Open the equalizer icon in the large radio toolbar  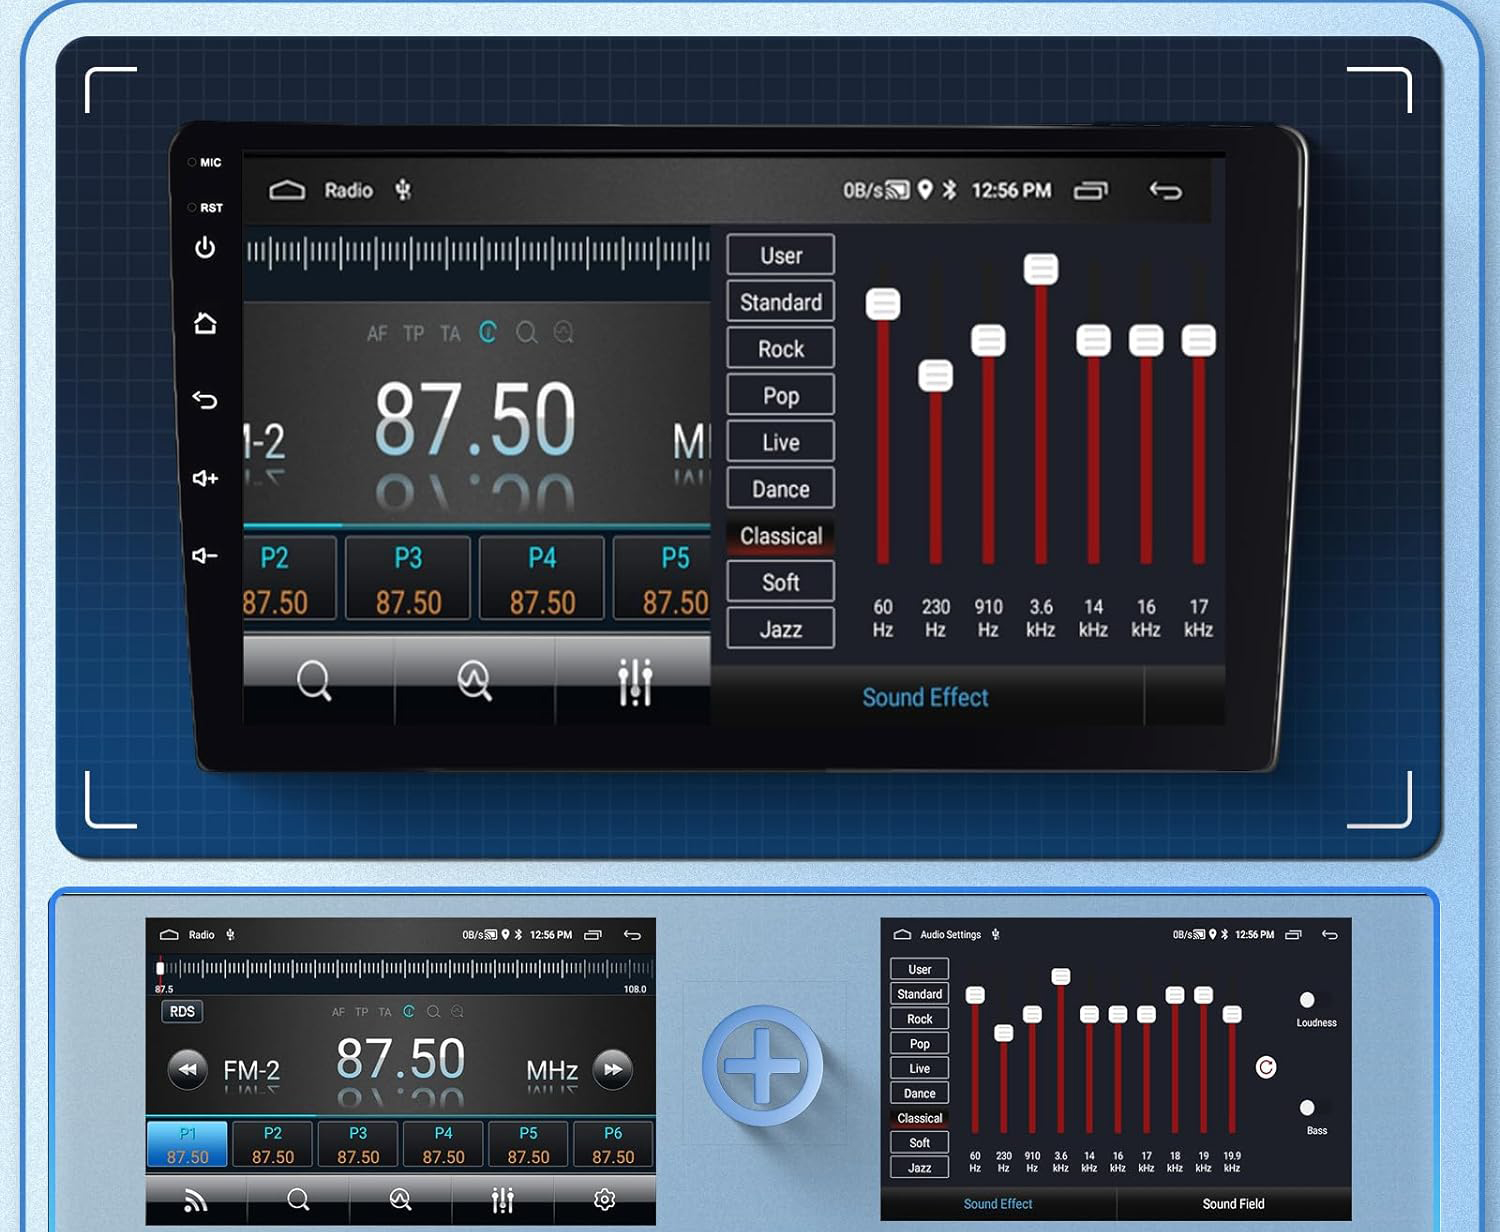[x=634, y=682]
